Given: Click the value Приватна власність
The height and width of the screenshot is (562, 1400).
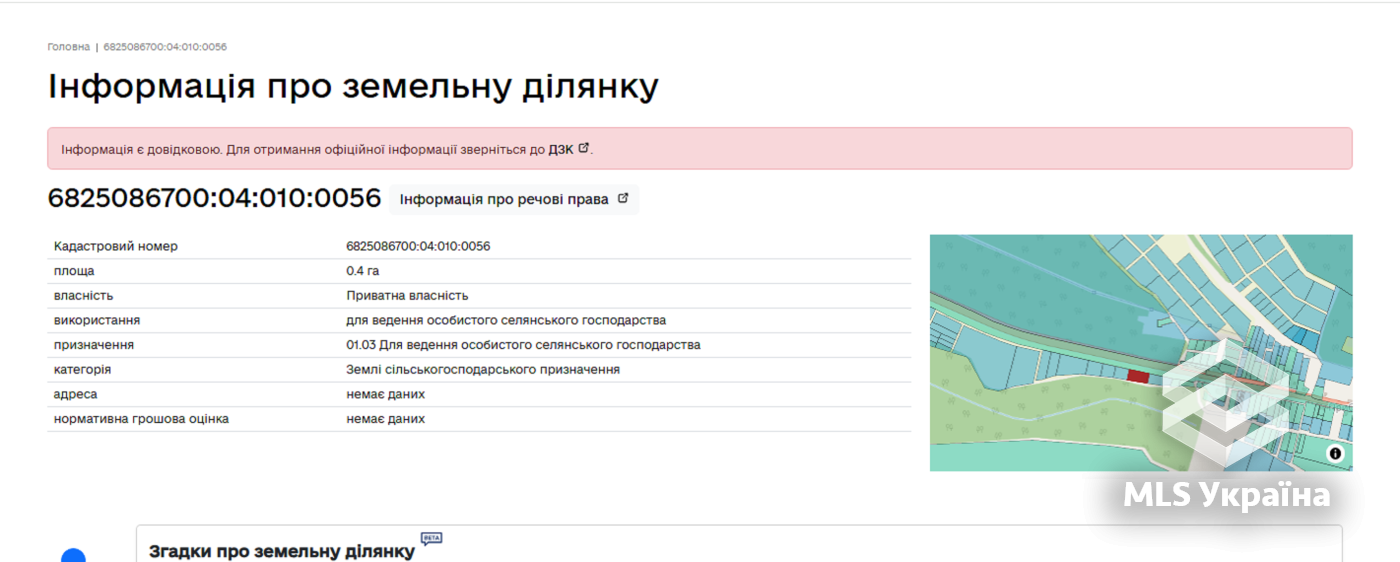Looking at the screenshot, I should pyautogui.click(x=407, y=296).
